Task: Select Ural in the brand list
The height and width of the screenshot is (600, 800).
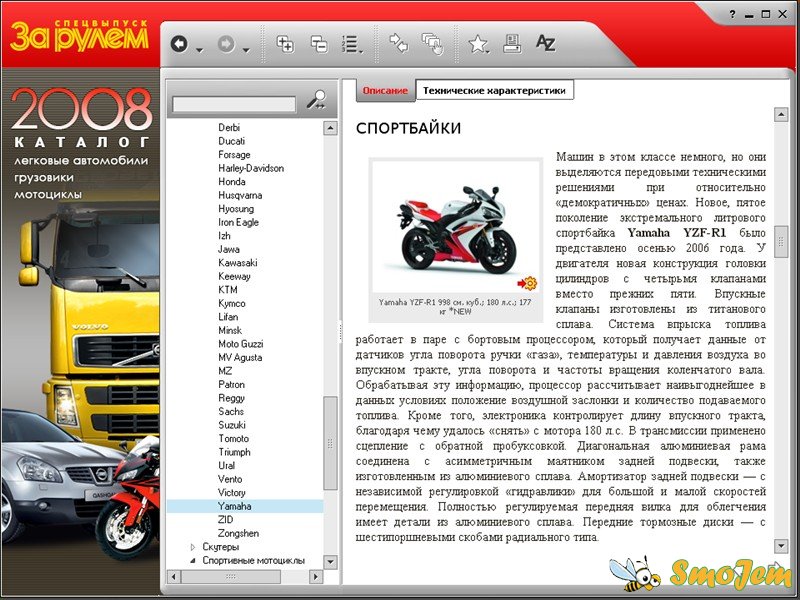Action: [227, 465]
